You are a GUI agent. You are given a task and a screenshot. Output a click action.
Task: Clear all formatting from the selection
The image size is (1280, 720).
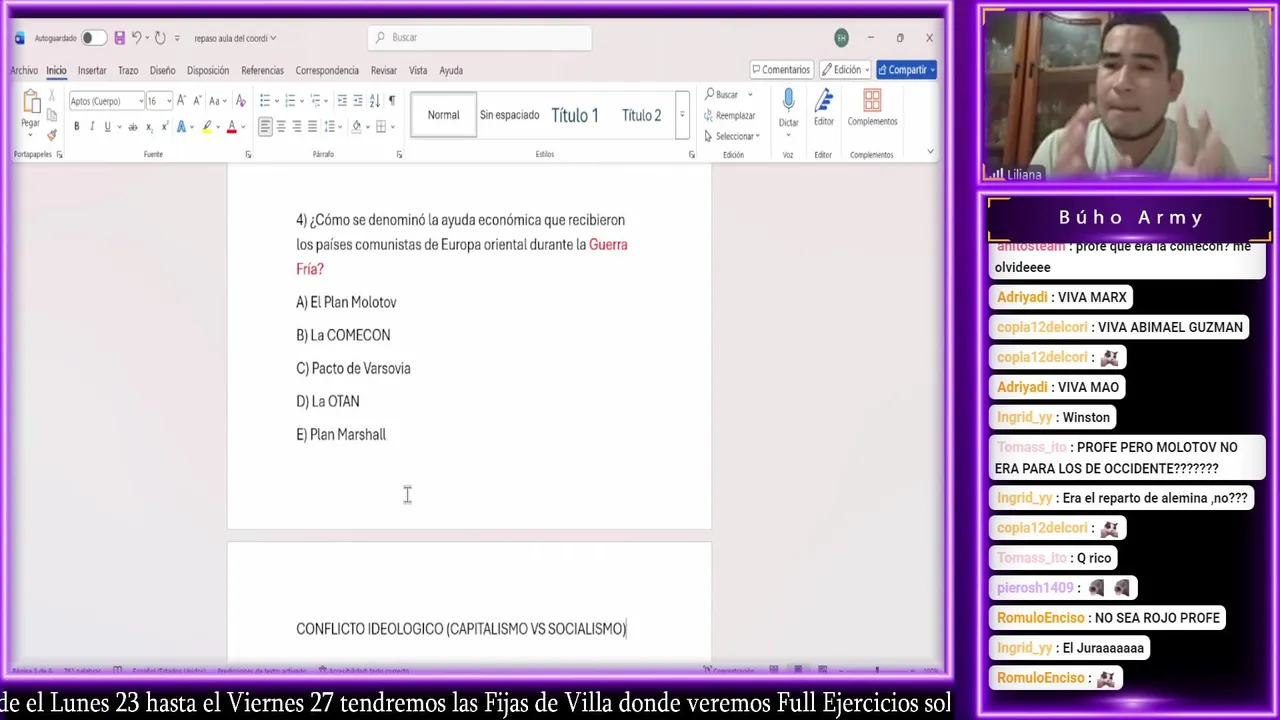[x=240, y=101]
